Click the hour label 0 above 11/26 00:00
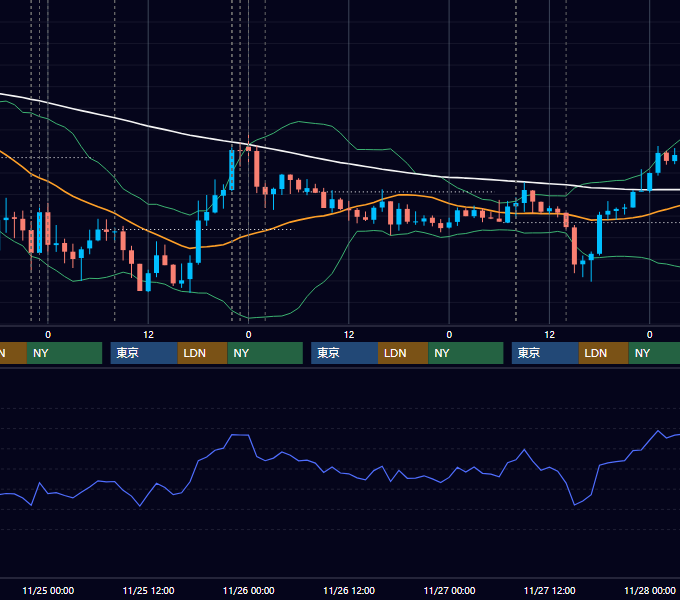680x600 pixels. point(248,335)
